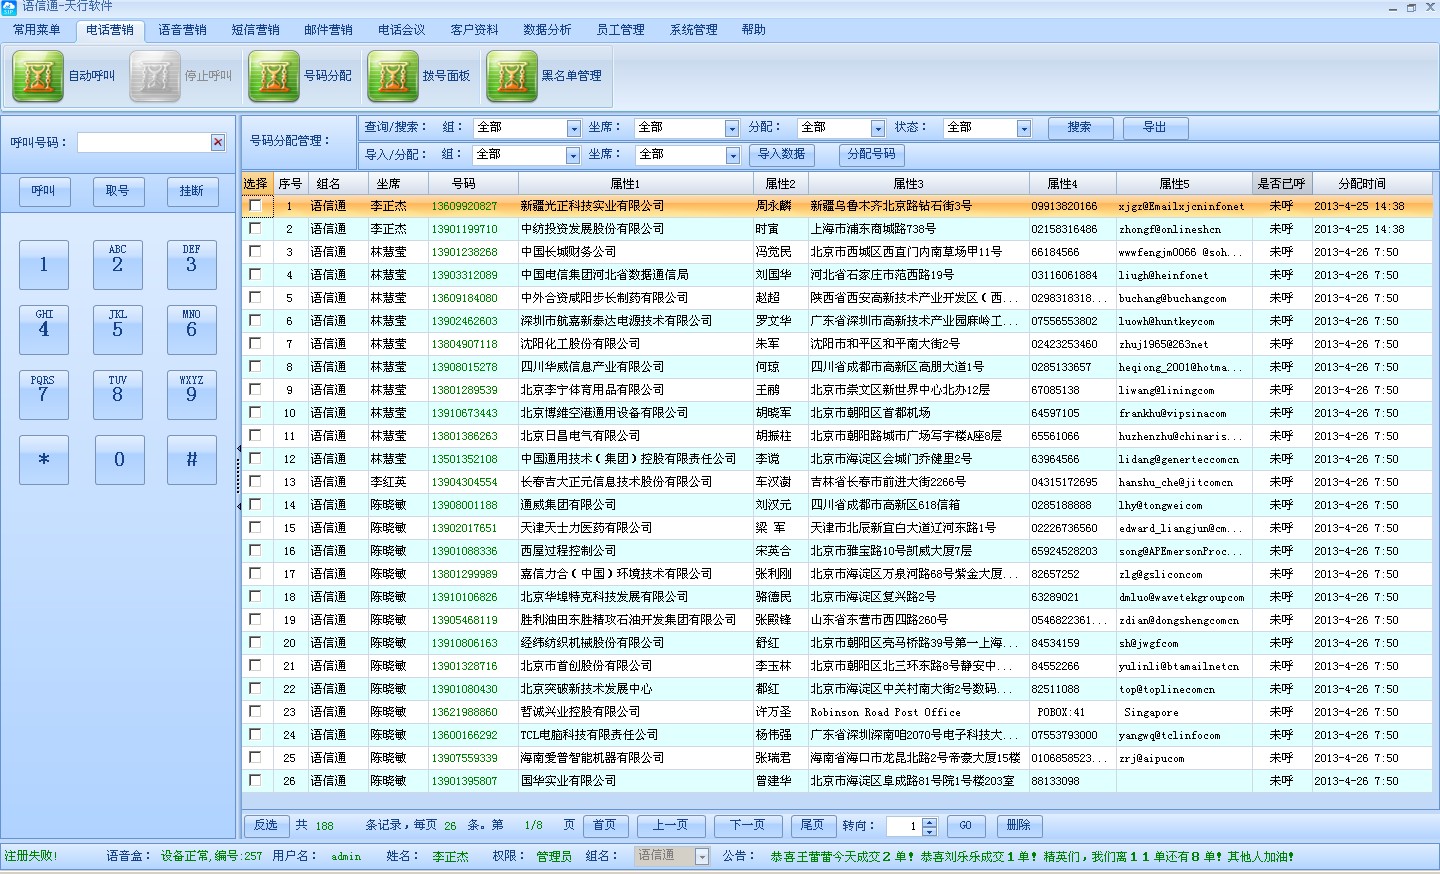Open the 号码分配 number allocation icon

pos(274,76)
